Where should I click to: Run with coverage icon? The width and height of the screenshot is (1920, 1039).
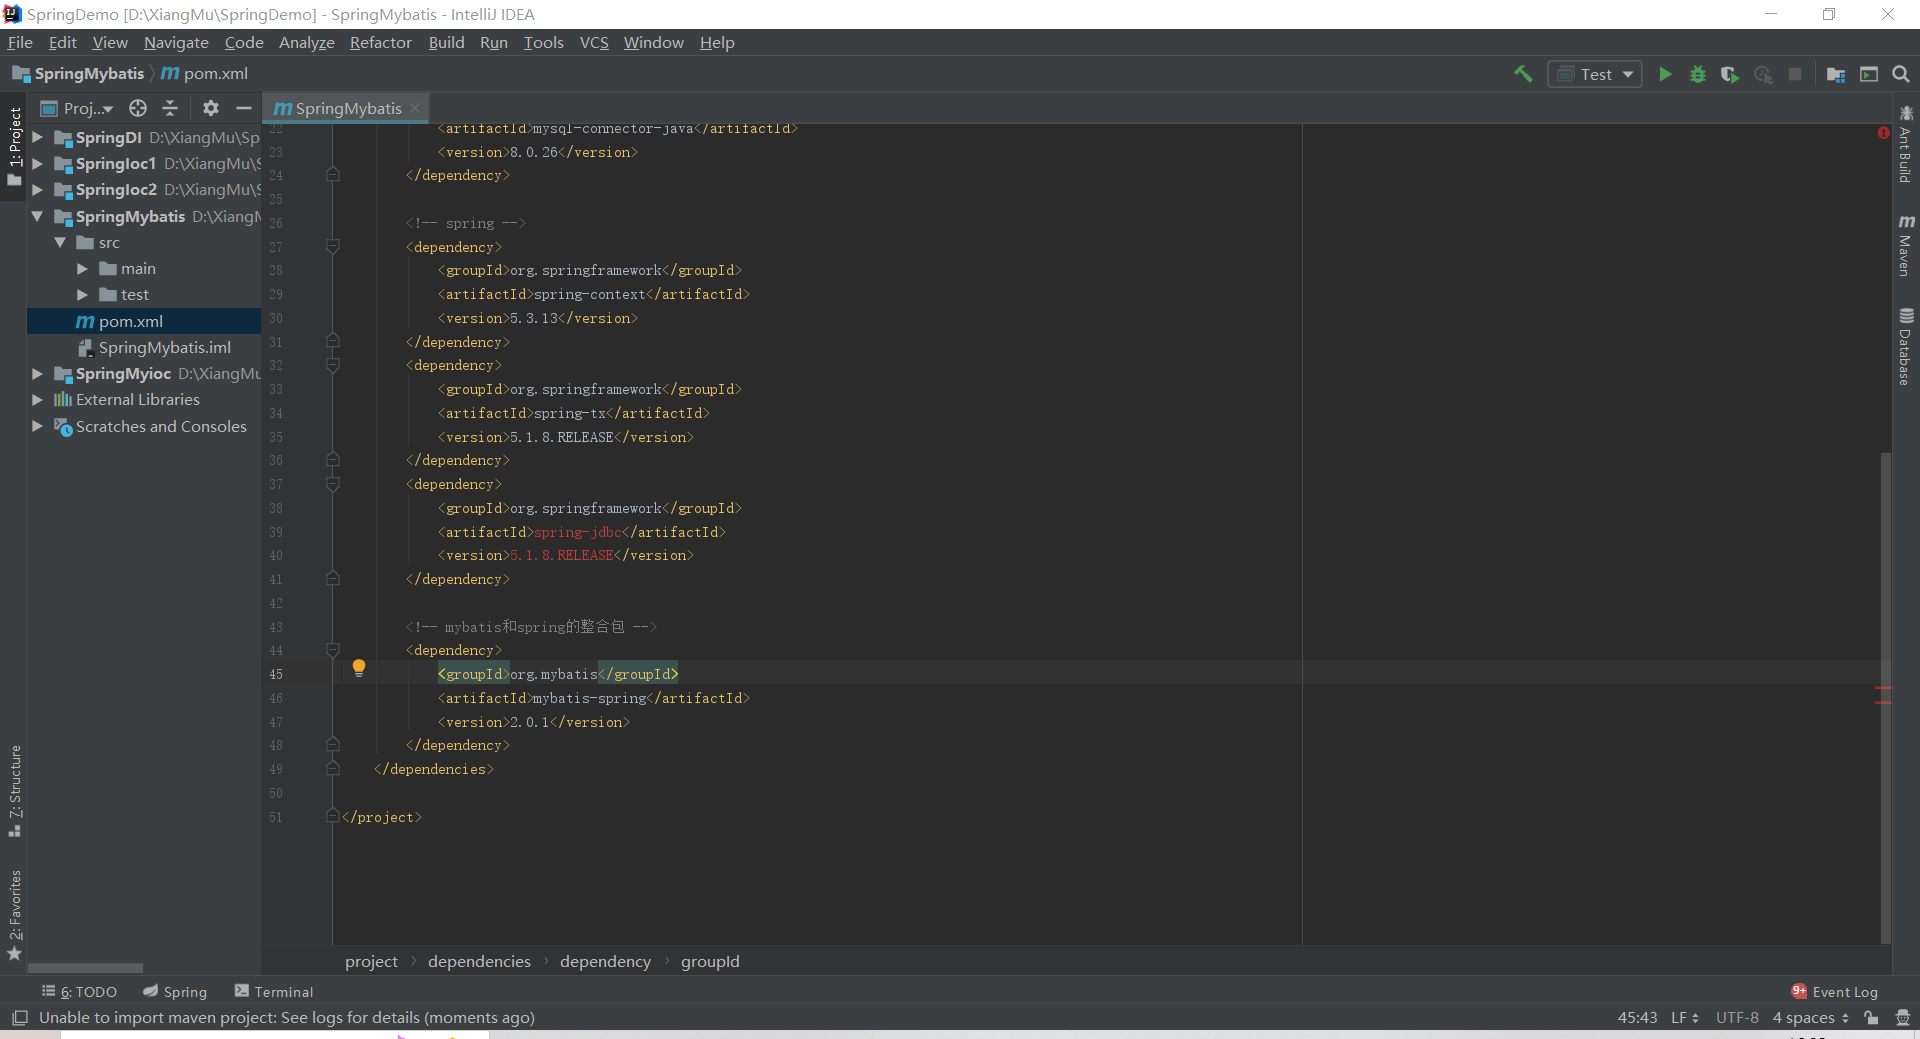1730,74
